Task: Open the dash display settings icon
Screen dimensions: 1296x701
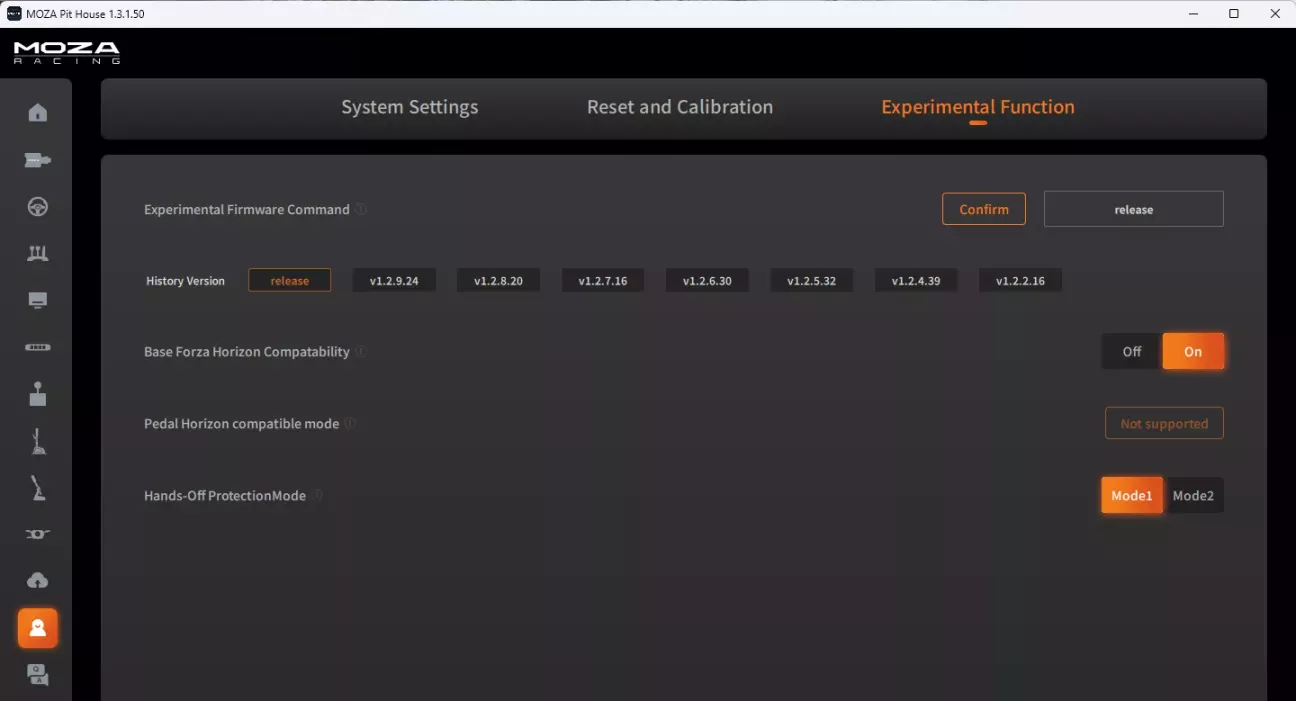Action: point(38,300)
